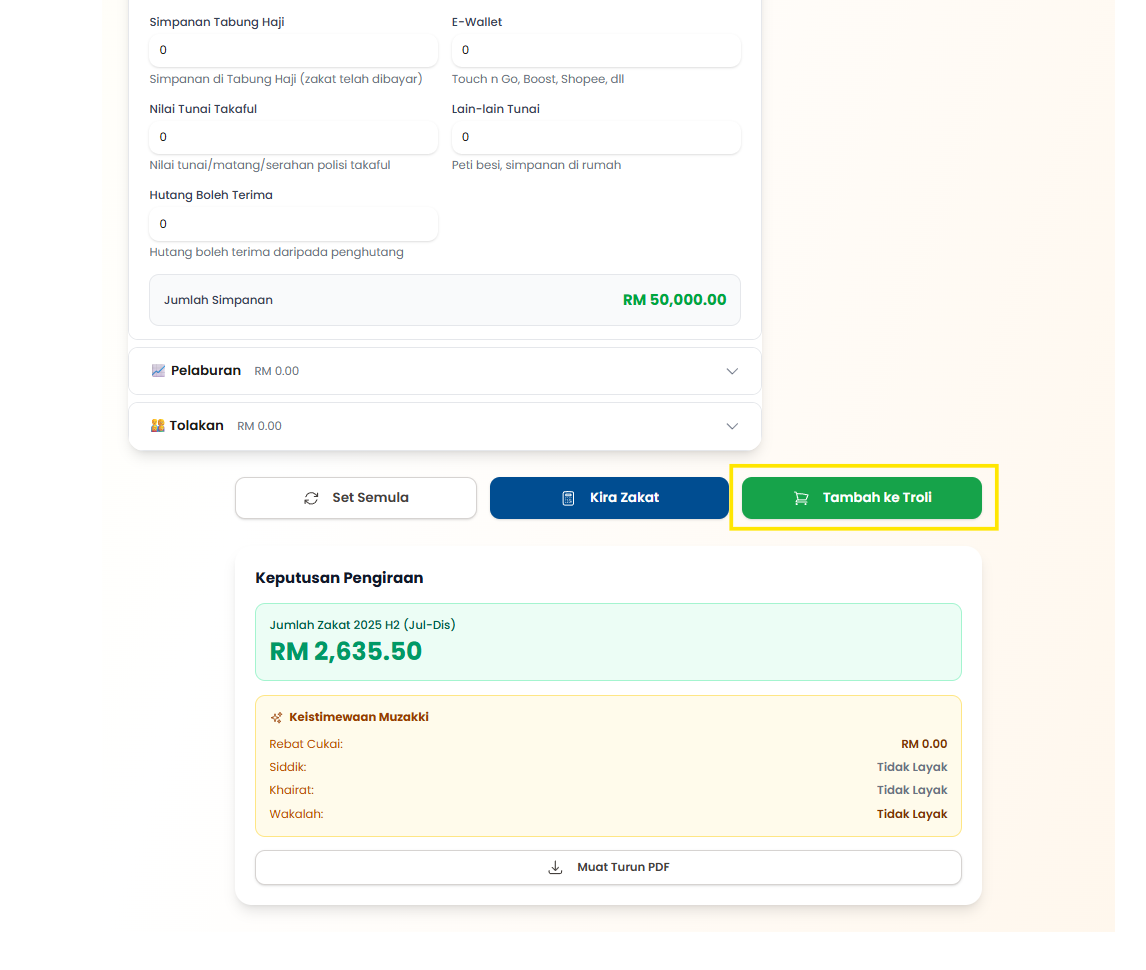The height and width of the screenshot is (970, 1146).
Task: Select the Nilai Tunai Takaful field
Action: pyautogui.click(x=293, y=137)
